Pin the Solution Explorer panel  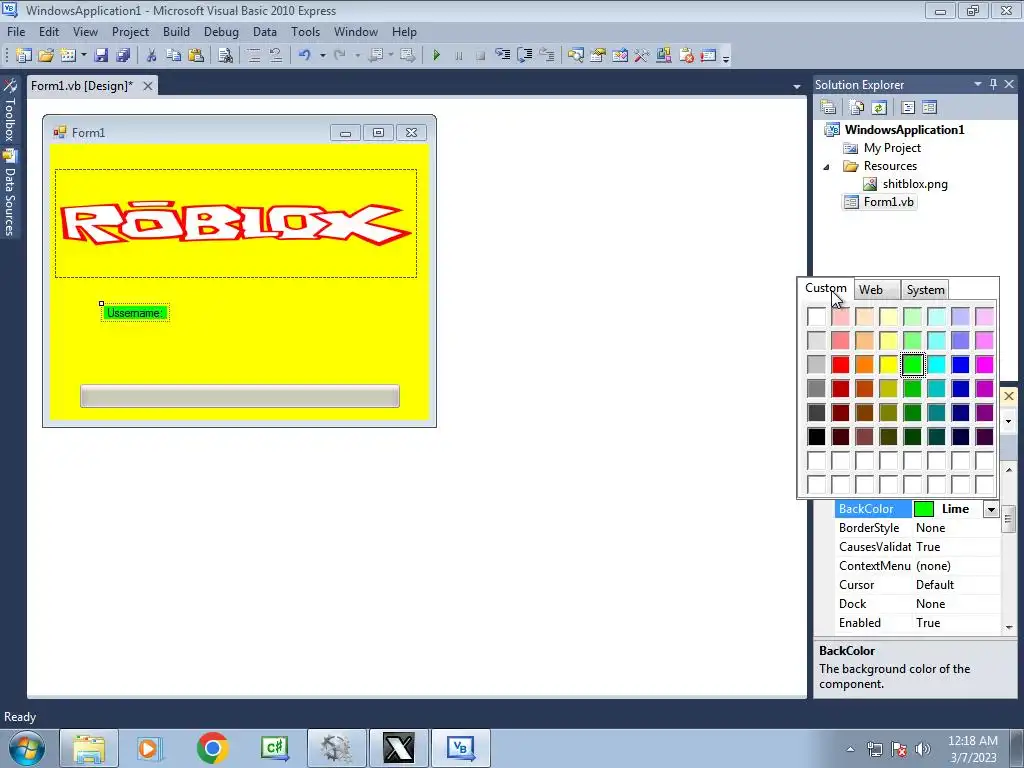pos(993,84)
